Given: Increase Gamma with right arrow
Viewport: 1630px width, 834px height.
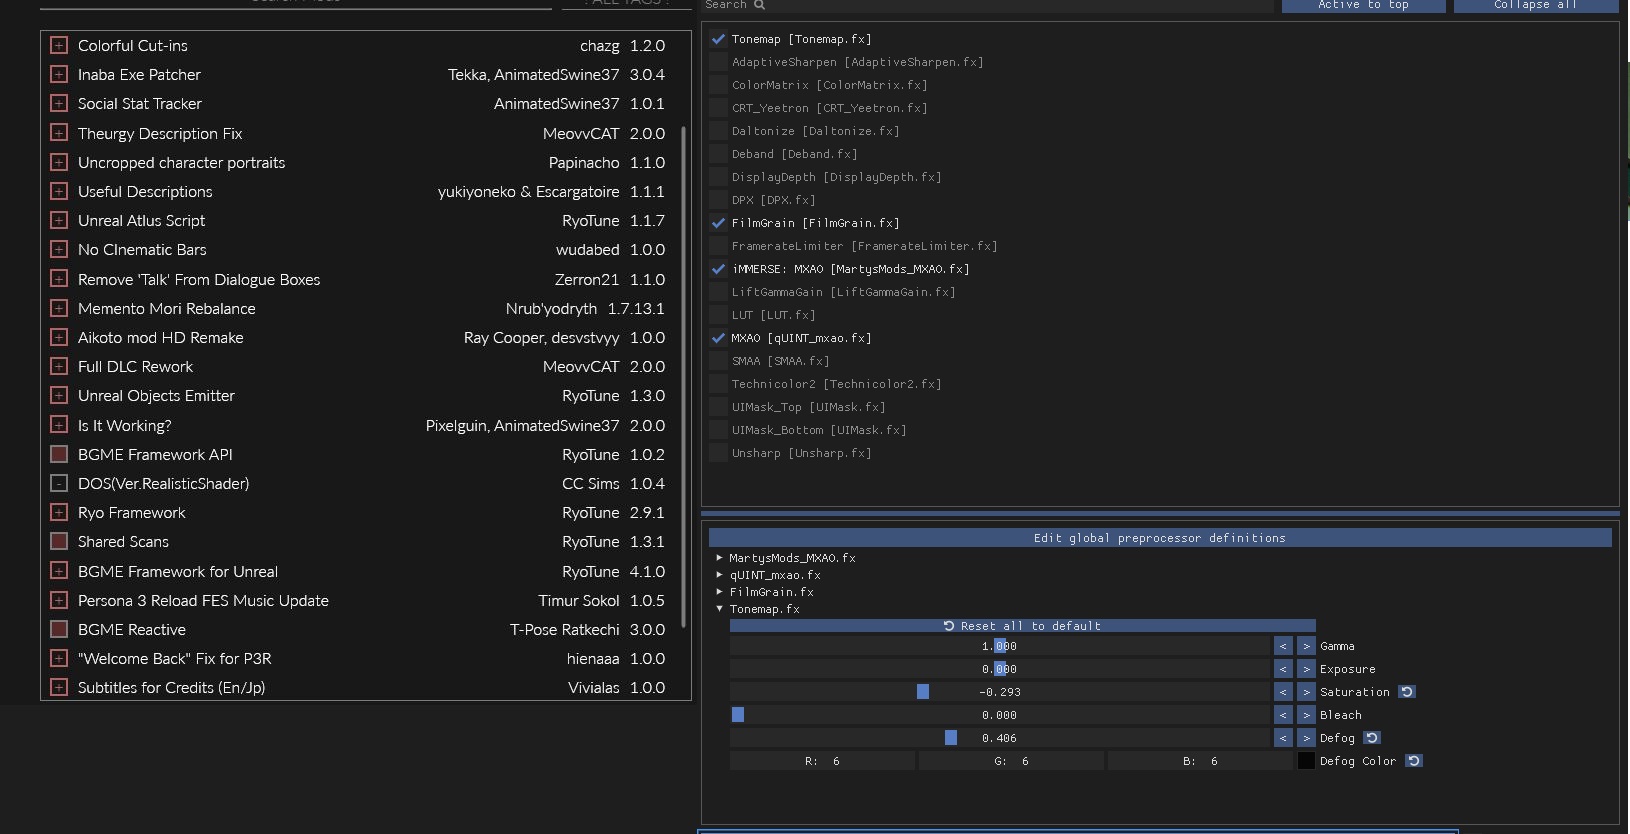Looking at the screenshot, I should point(1306,646).
